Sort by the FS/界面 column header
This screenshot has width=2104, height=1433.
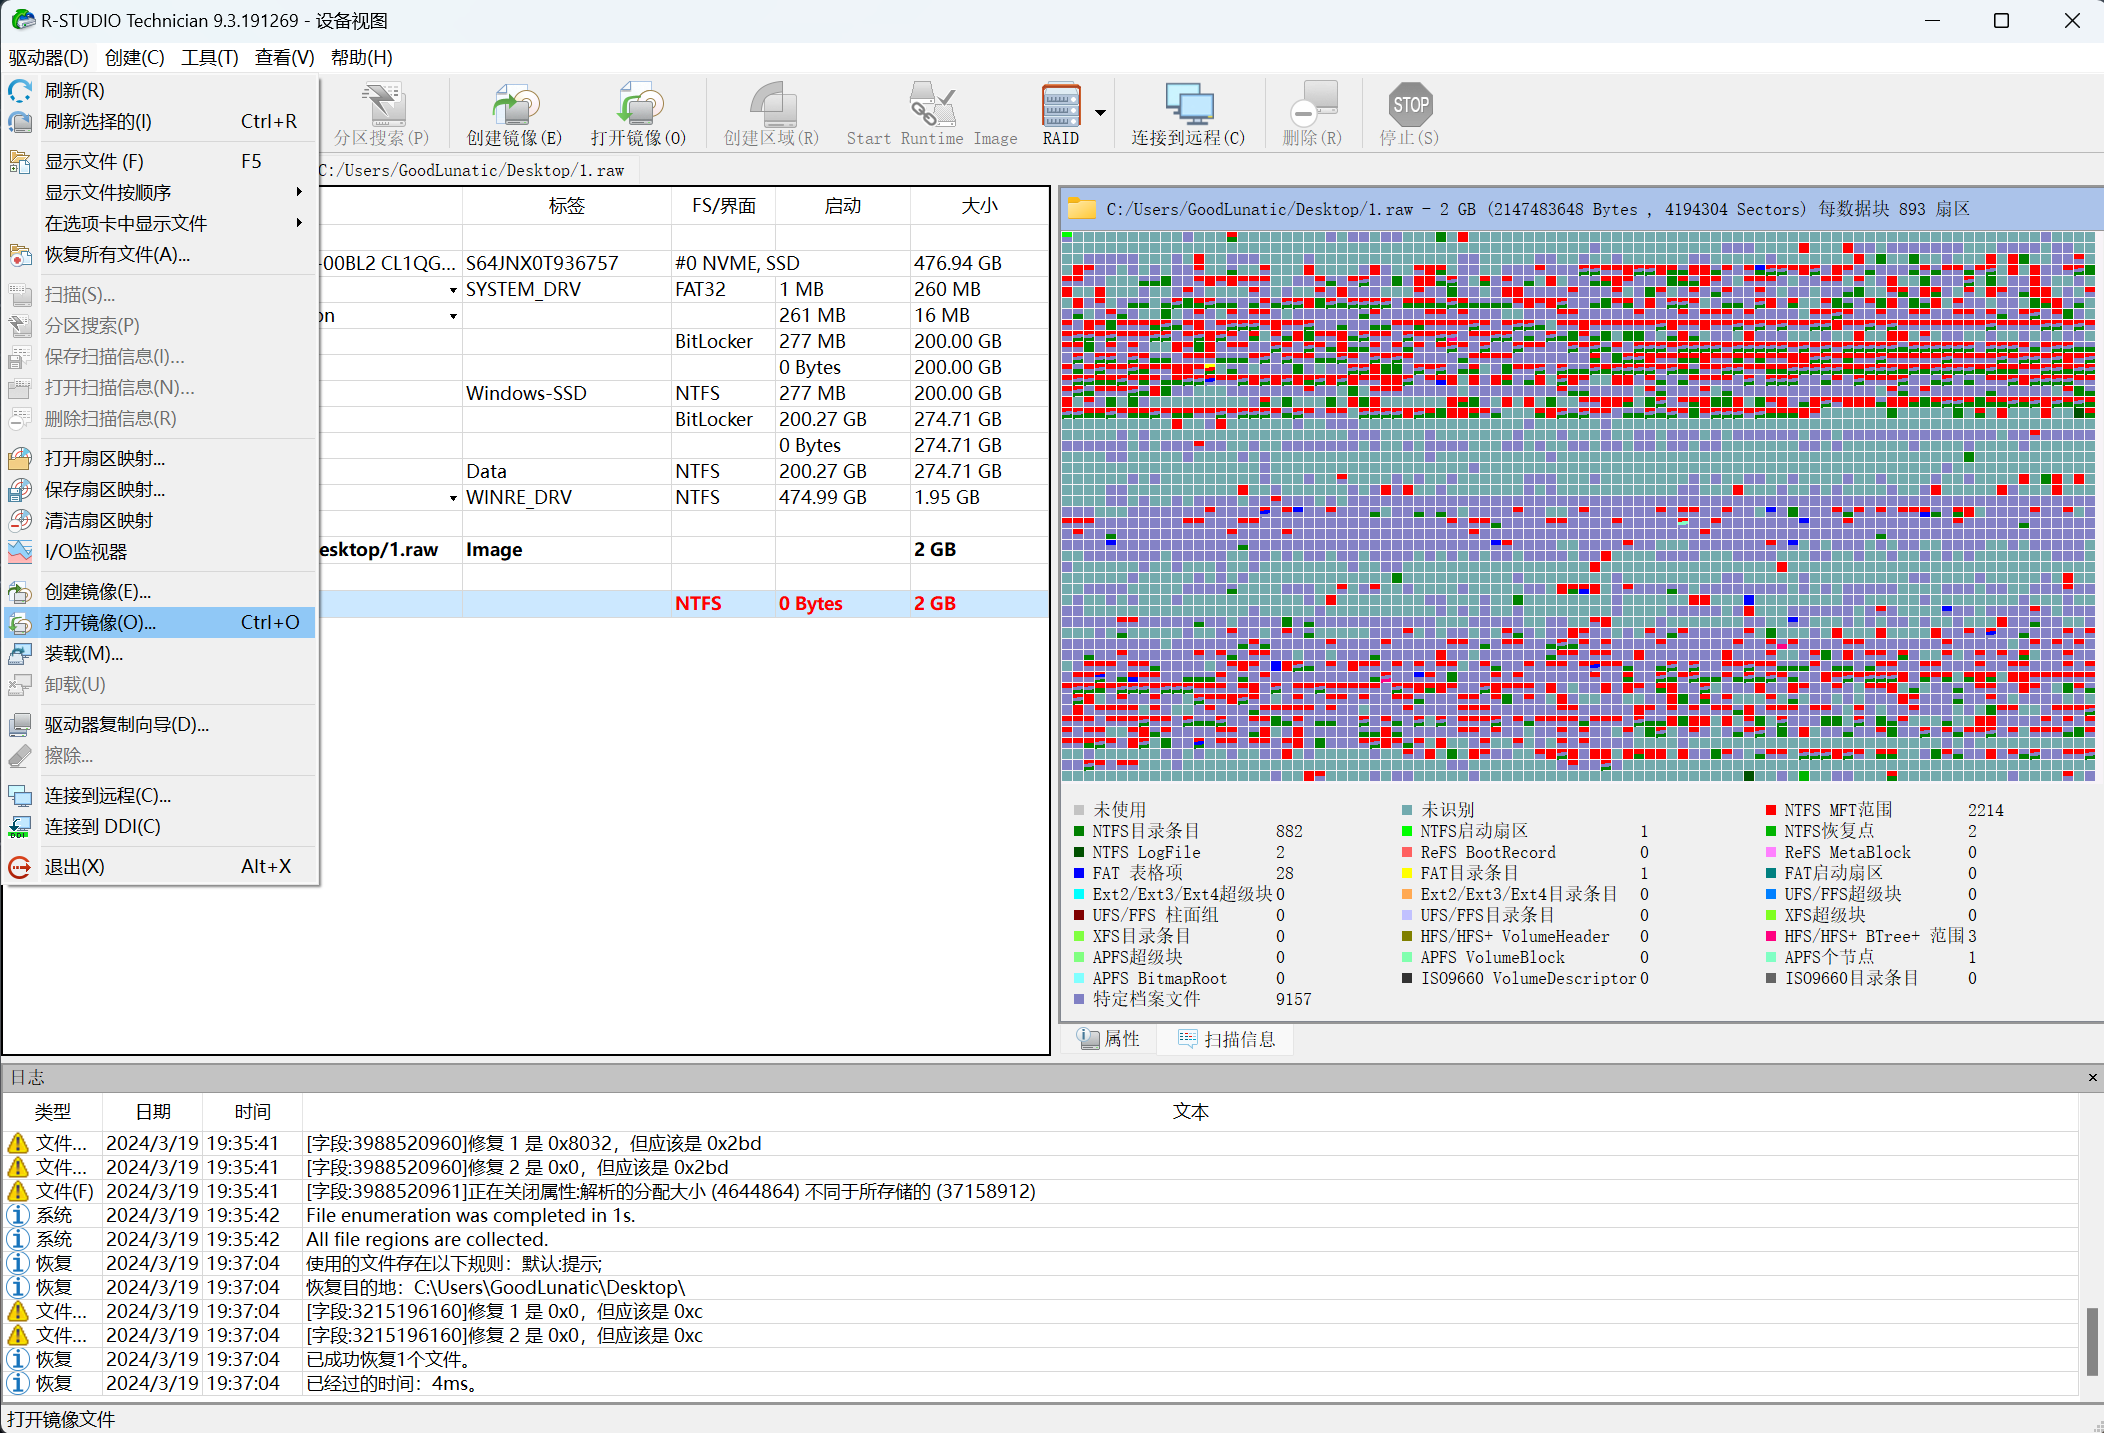[724, 206]
